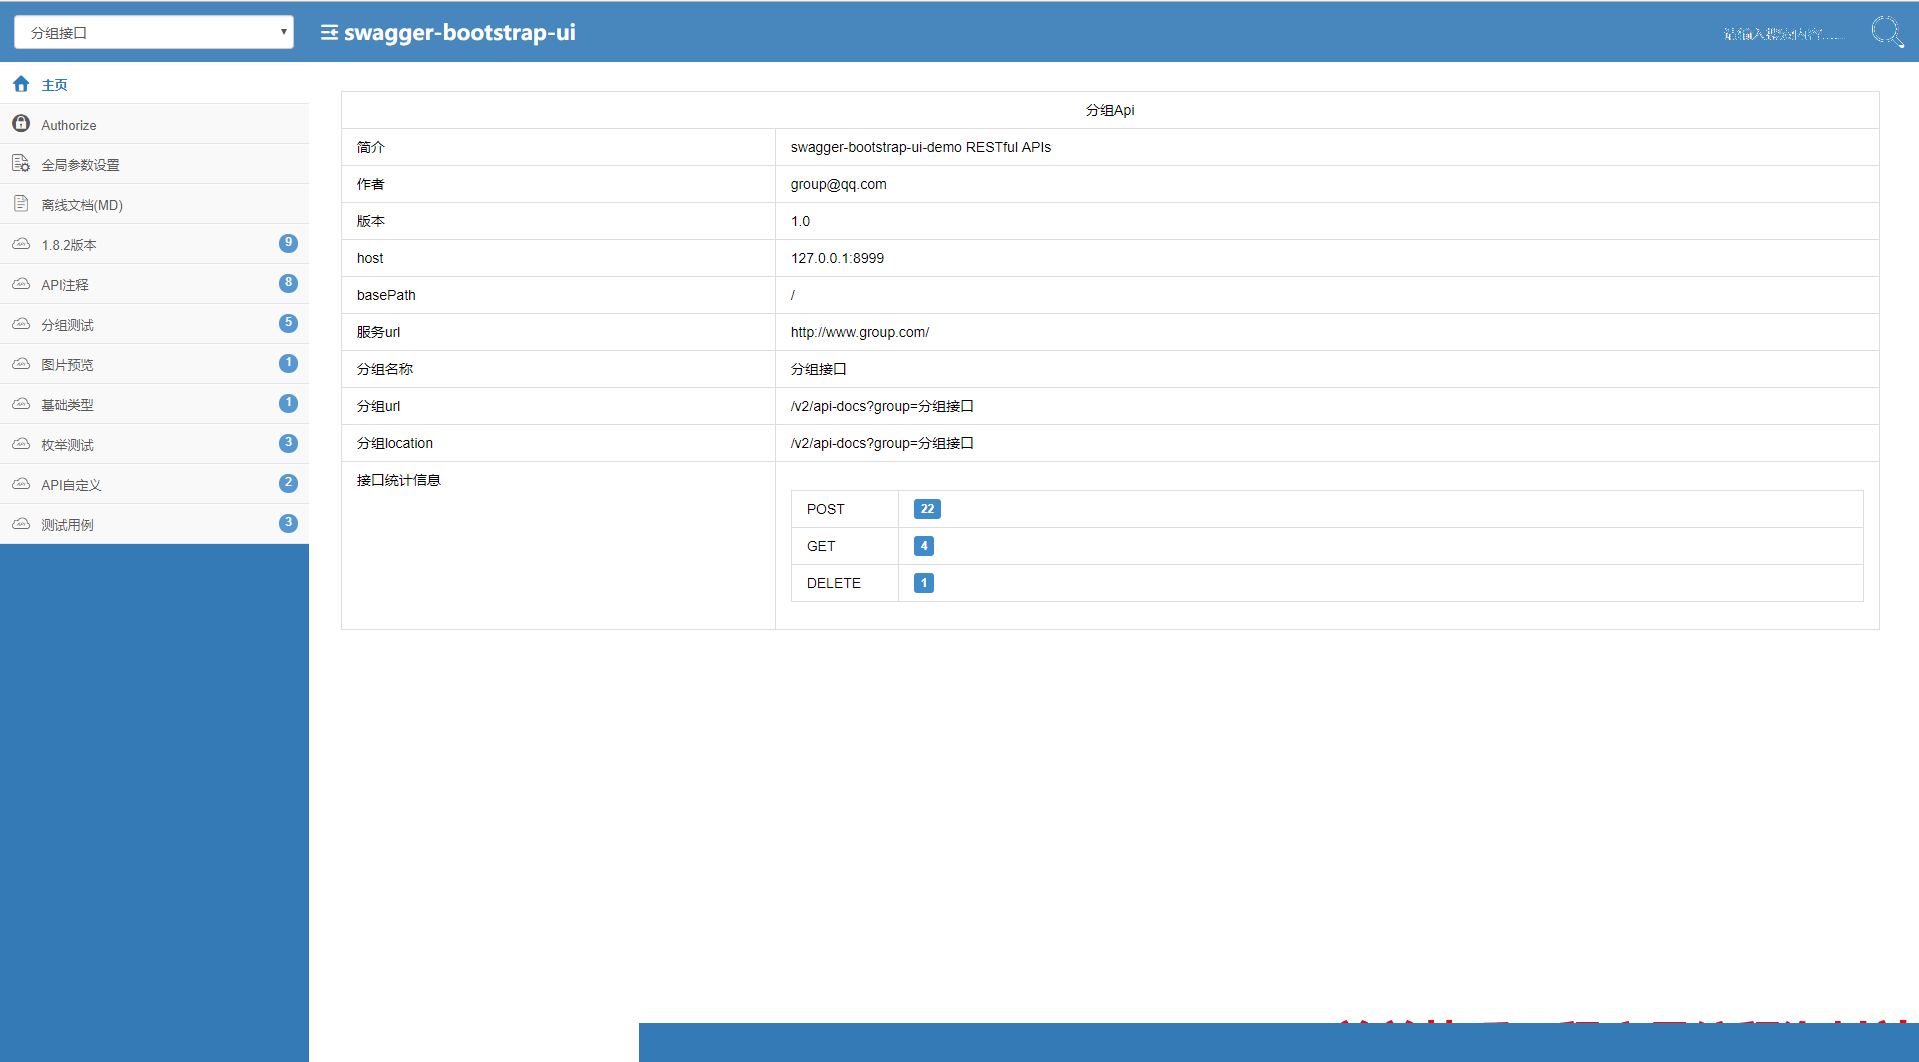Viewport: 1919px width, 1062px height.
Task: Click the swagger-bootstrap-ui title
Action: [x=460, y=32]
